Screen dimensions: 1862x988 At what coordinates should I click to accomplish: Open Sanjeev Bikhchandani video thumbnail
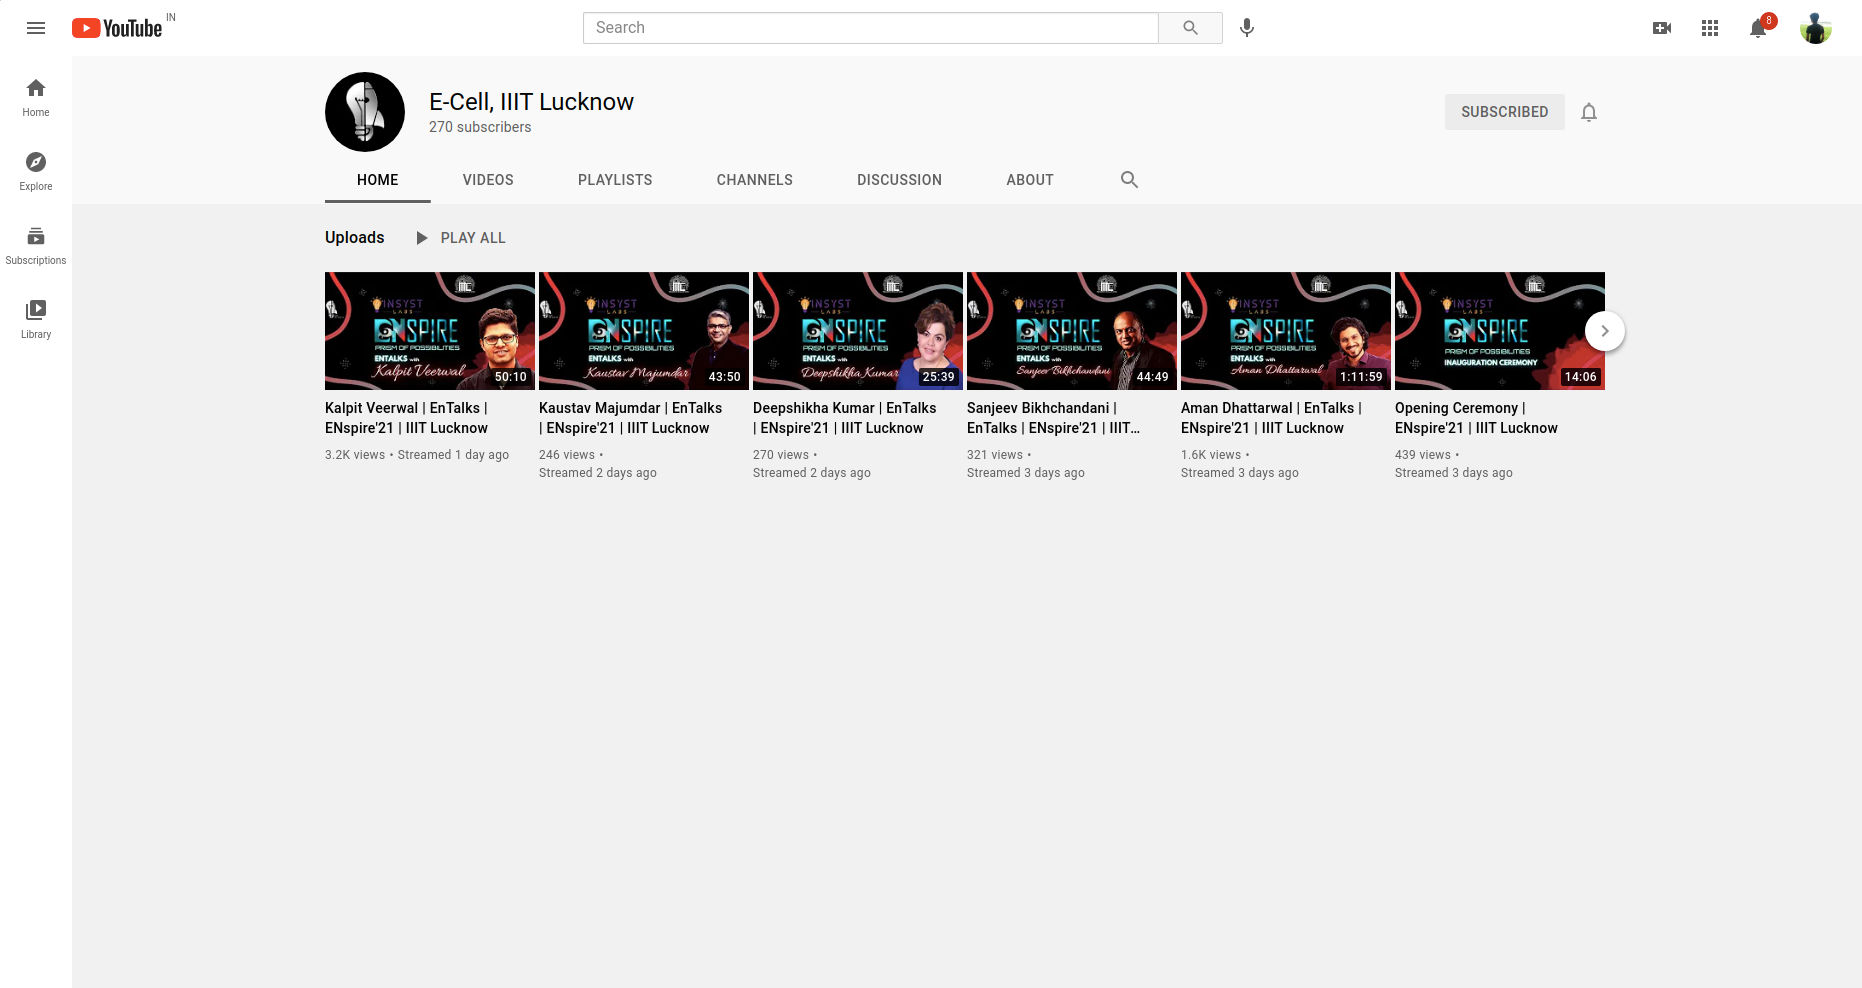point(1072,331)
